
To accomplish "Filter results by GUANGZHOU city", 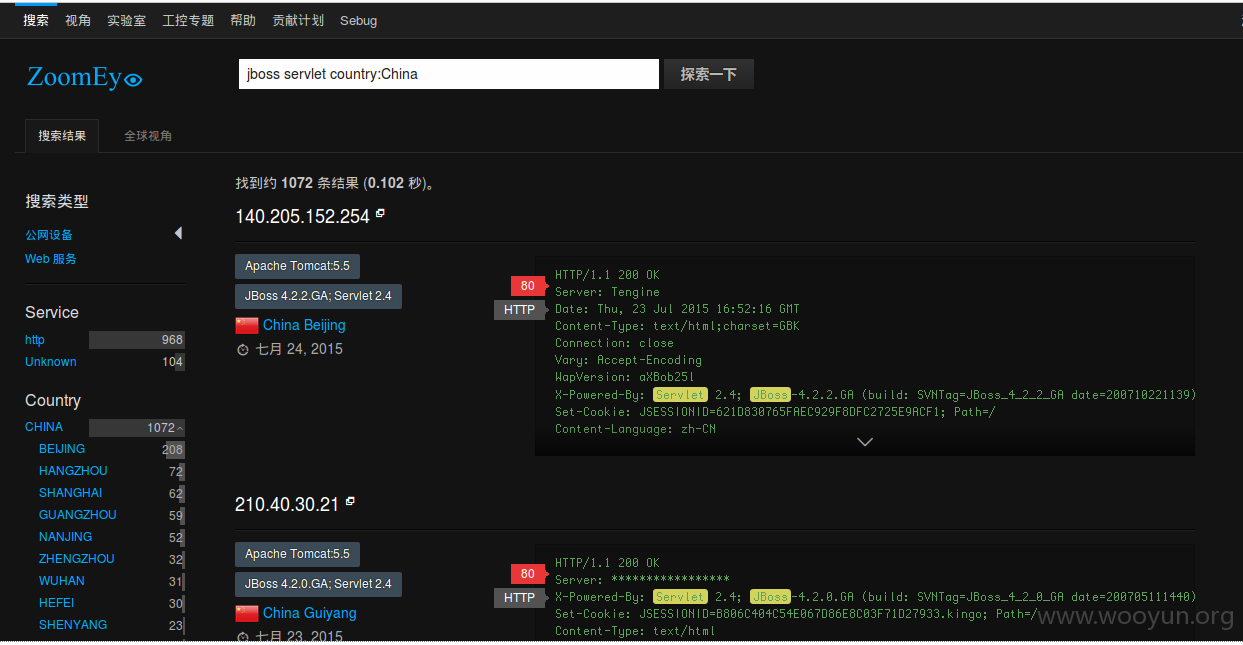I will click(78, 515).
